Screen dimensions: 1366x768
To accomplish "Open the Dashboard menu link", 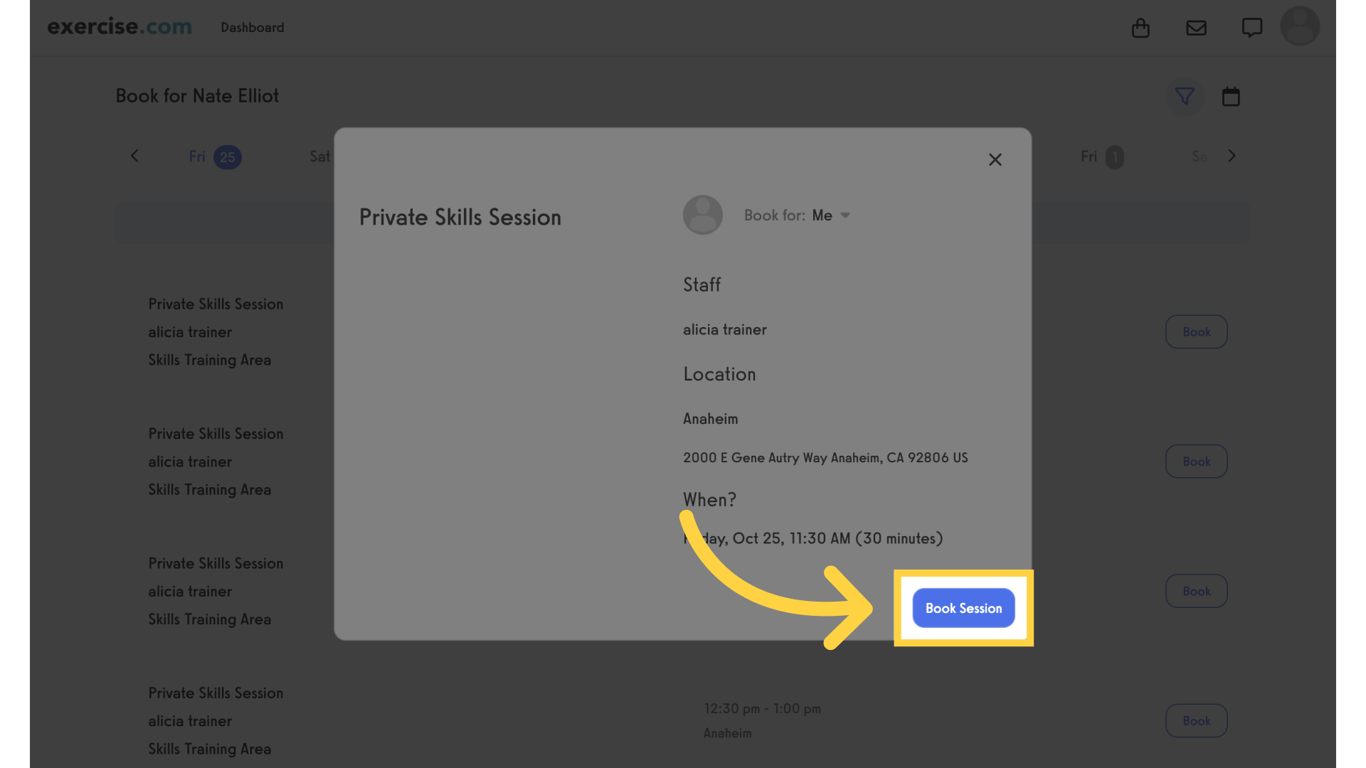I will click(x=252, y=28).
